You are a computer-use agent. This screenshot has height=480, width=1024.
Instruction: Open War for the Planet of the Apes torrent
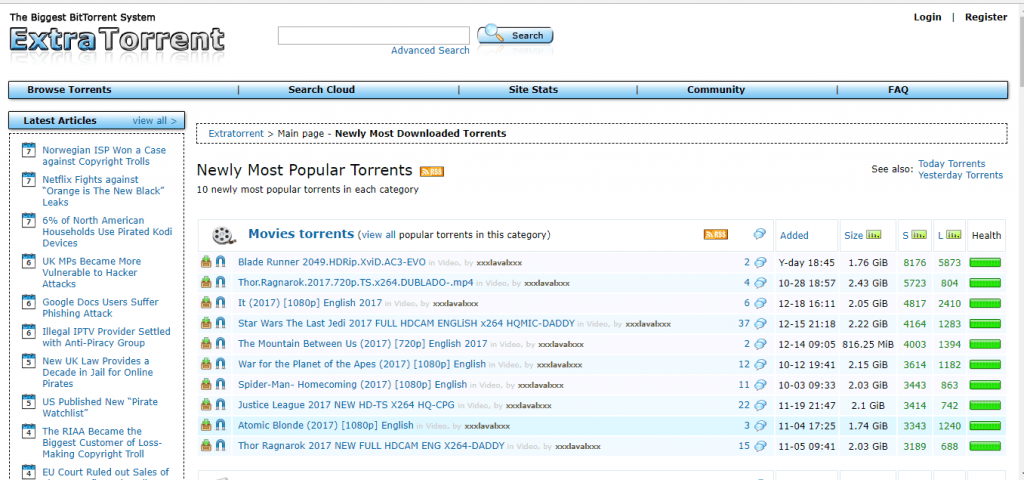pos(362,364)
